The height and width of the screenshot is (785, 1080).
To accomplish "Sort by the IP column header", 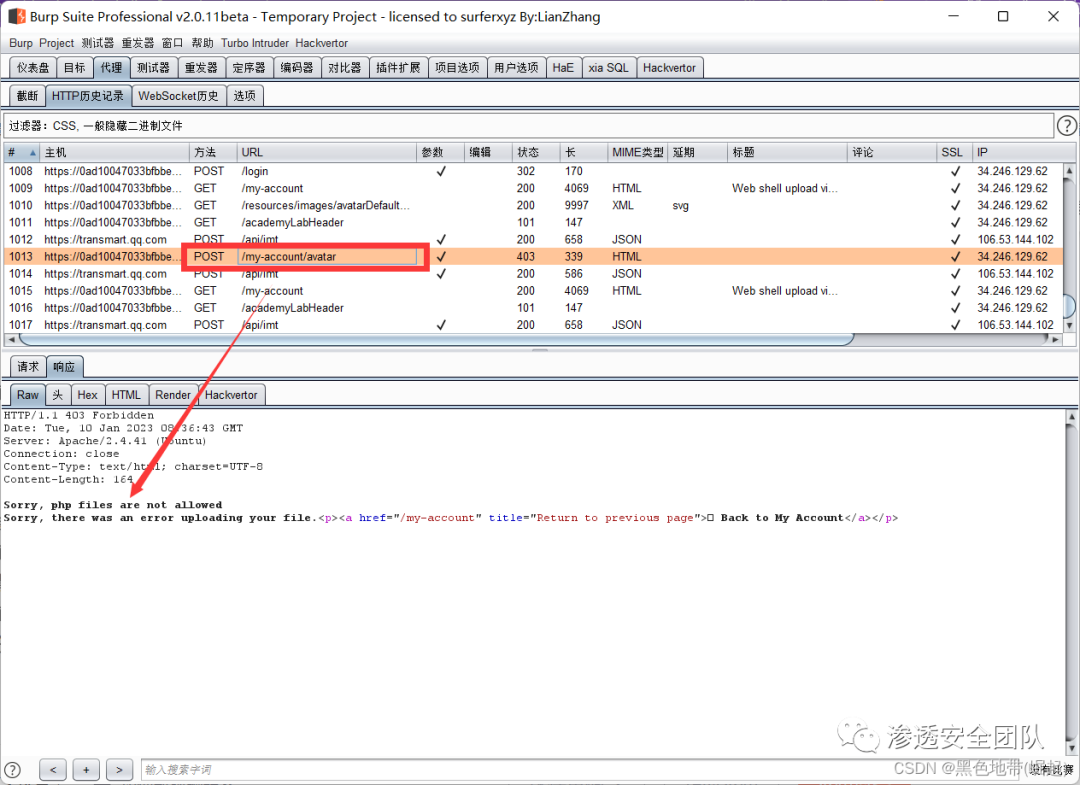I will point(1017,153).
